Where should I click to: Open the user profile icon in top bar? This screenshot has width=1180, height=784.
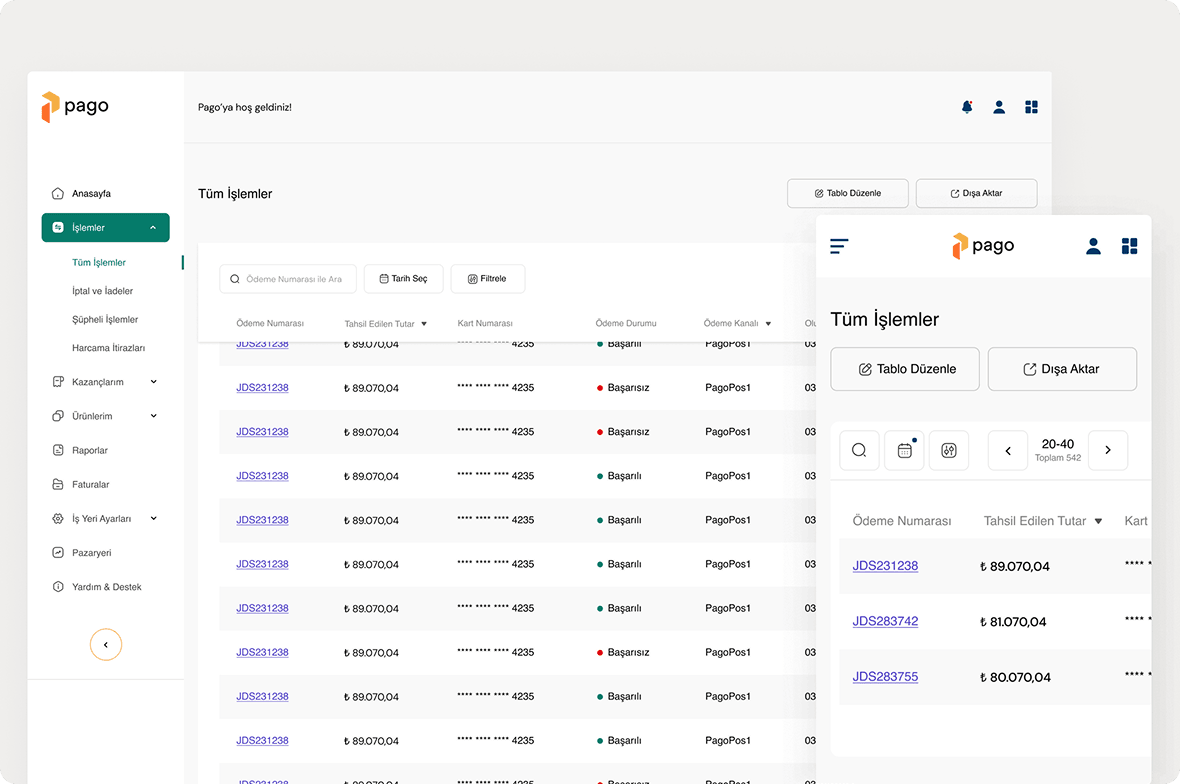point(999,107)
